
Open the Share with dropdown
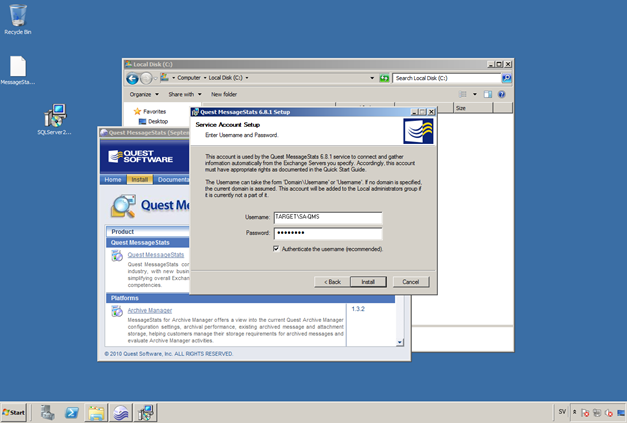coord(185,94)
